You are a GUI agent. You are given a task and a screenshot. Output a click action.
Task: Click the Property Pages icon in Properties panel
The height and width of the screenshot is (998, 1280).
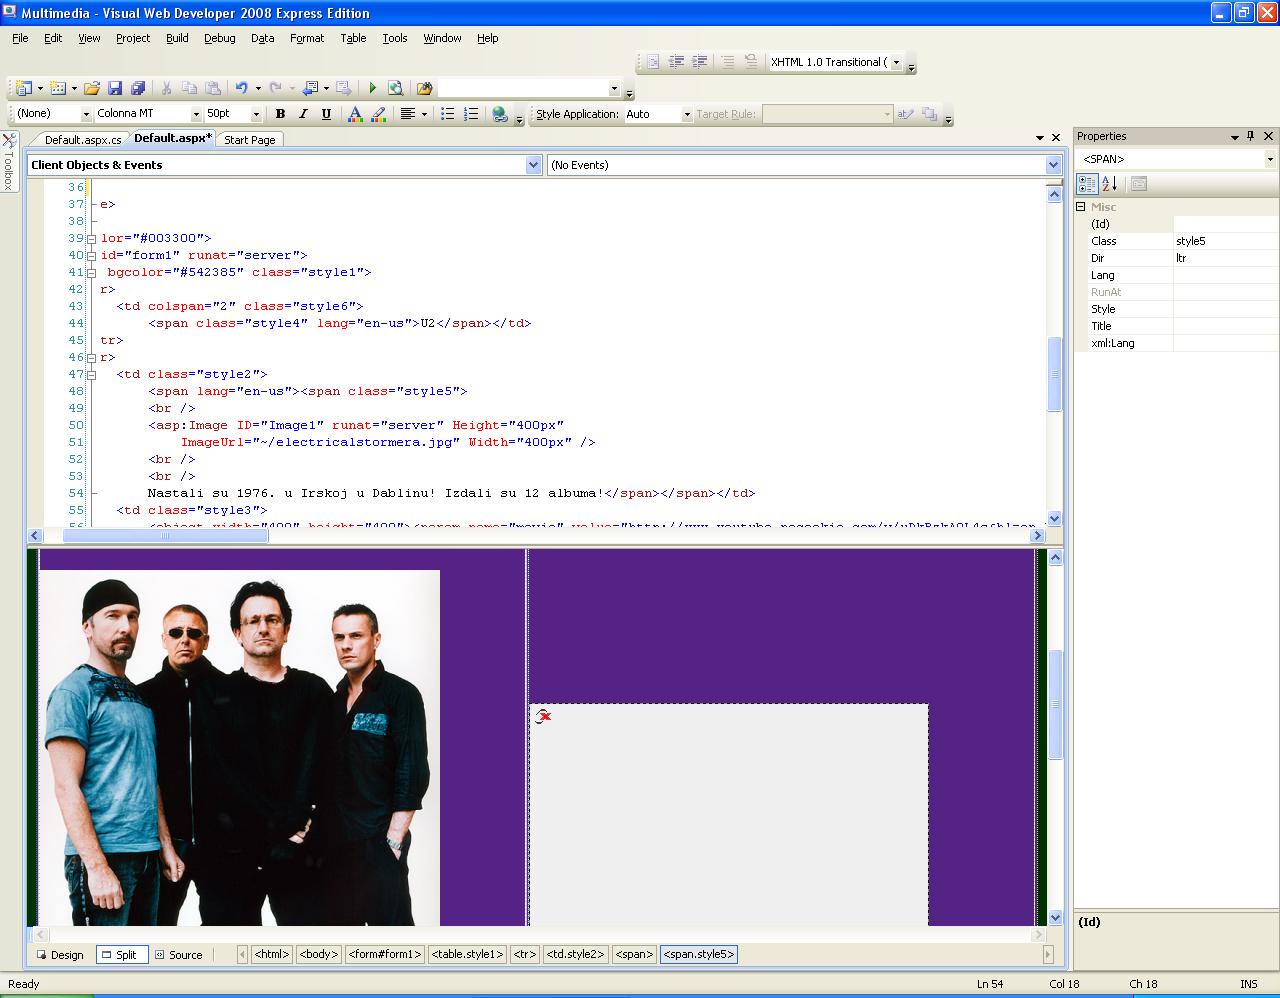1139,184
